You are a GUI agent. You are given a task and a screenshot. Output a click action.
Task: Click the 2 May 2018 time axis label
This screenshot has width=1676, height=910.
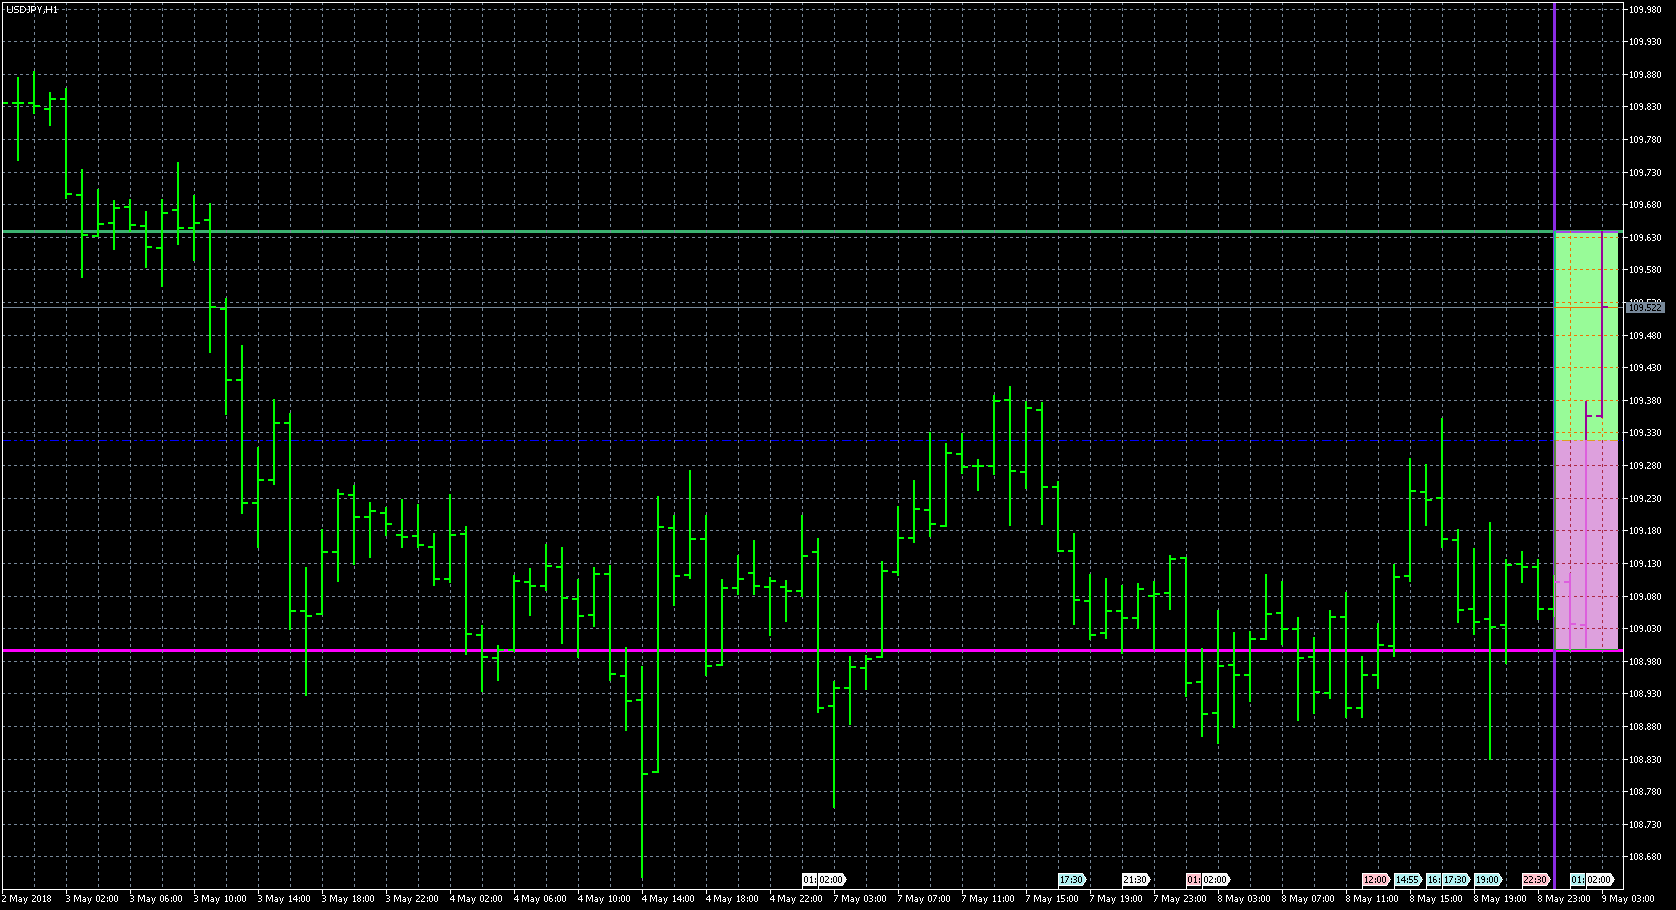click(x=28, y=898)
